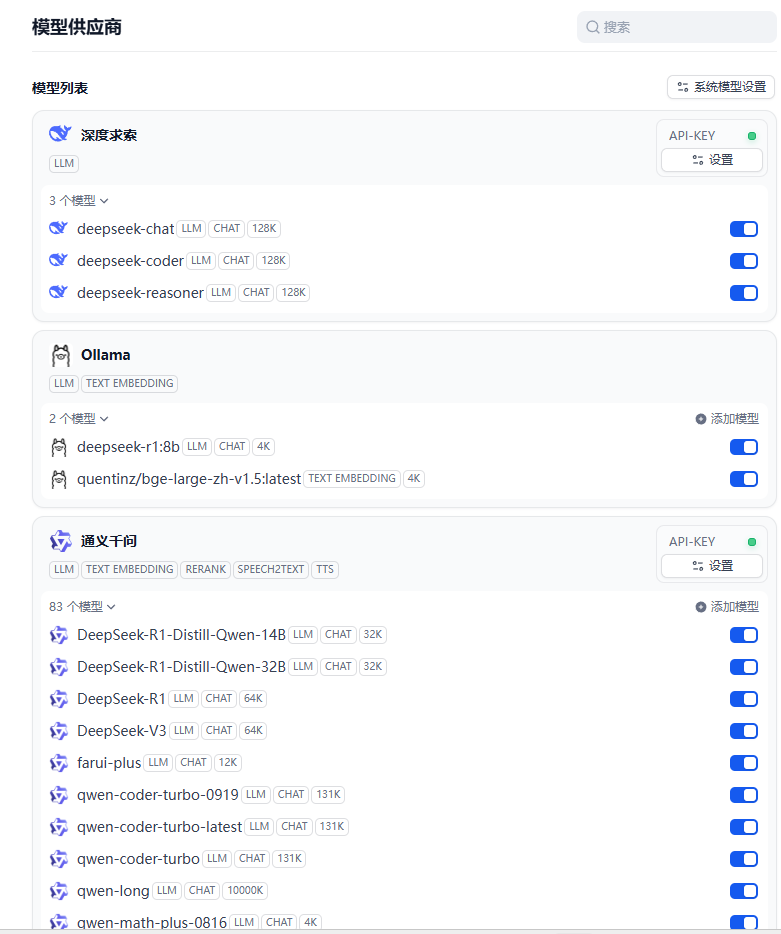Click the DeepSeek-R1-Distill-Qwen-32B model icon

(58, 667)
